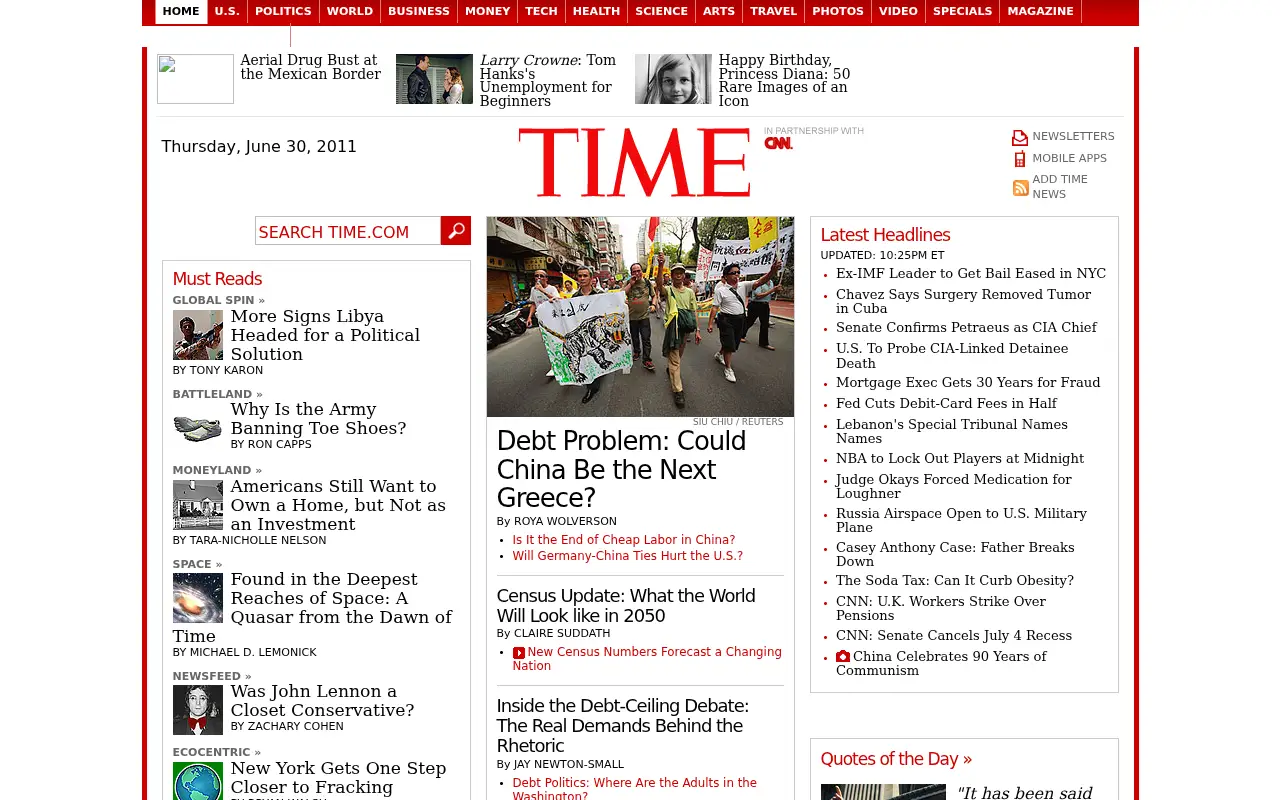Screen dimensions: 1280x800
Task: Click the camera icon beside China Celebrates
Action: point(843,657)
